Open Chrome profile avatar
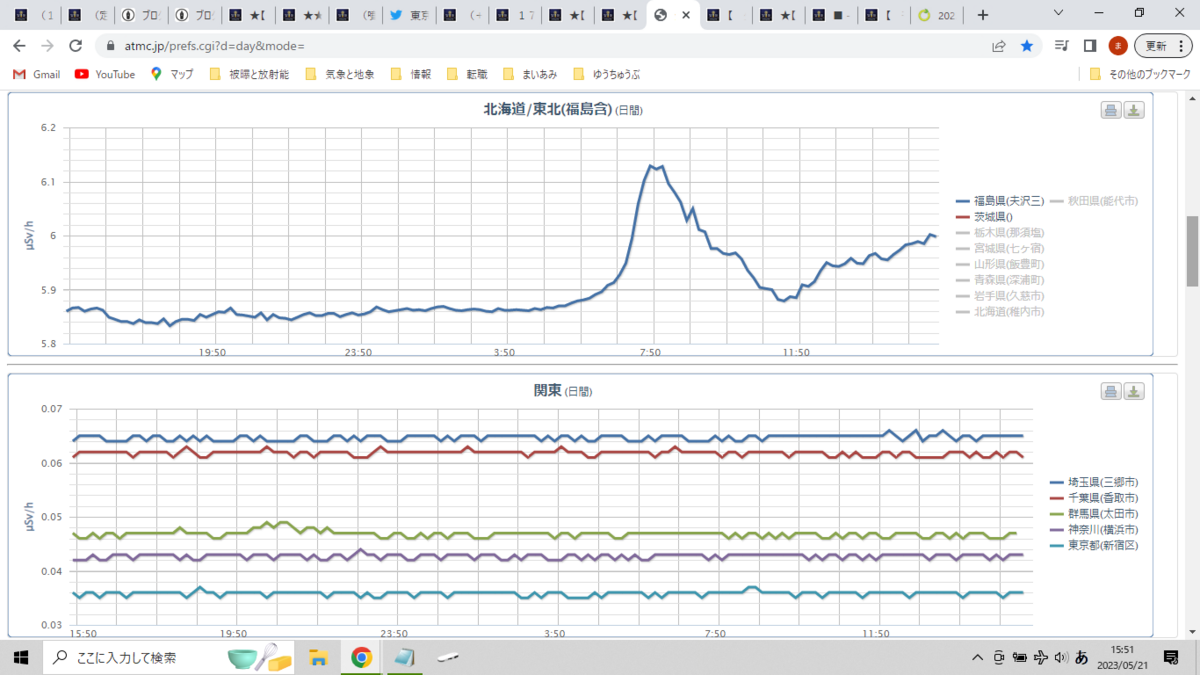1200x675 pixels. [x=1118, y=46]
